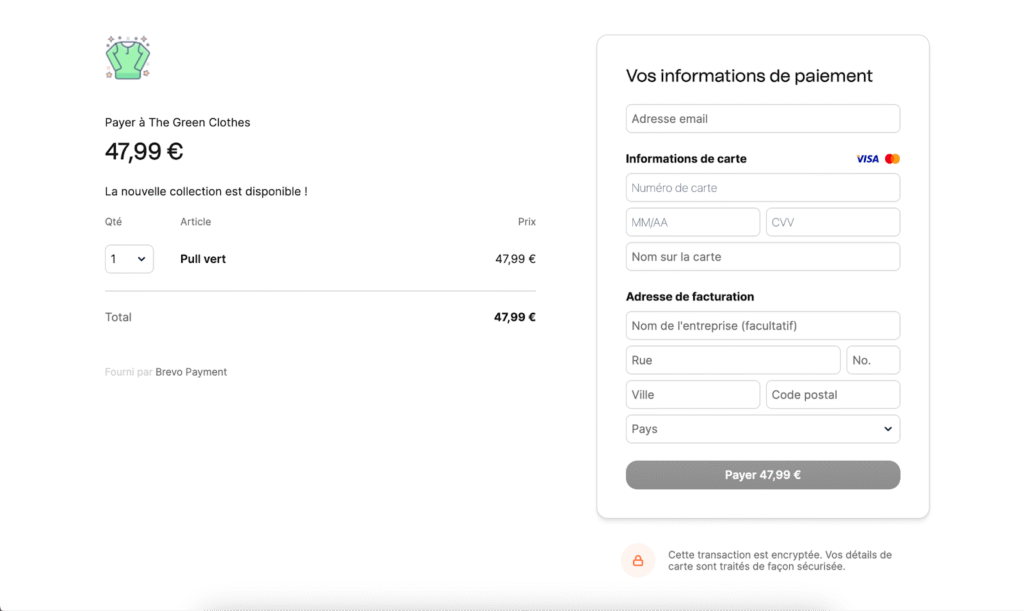The image size is (1024, 611).
Task: Click the Code postal field
Action: point(832,395)
